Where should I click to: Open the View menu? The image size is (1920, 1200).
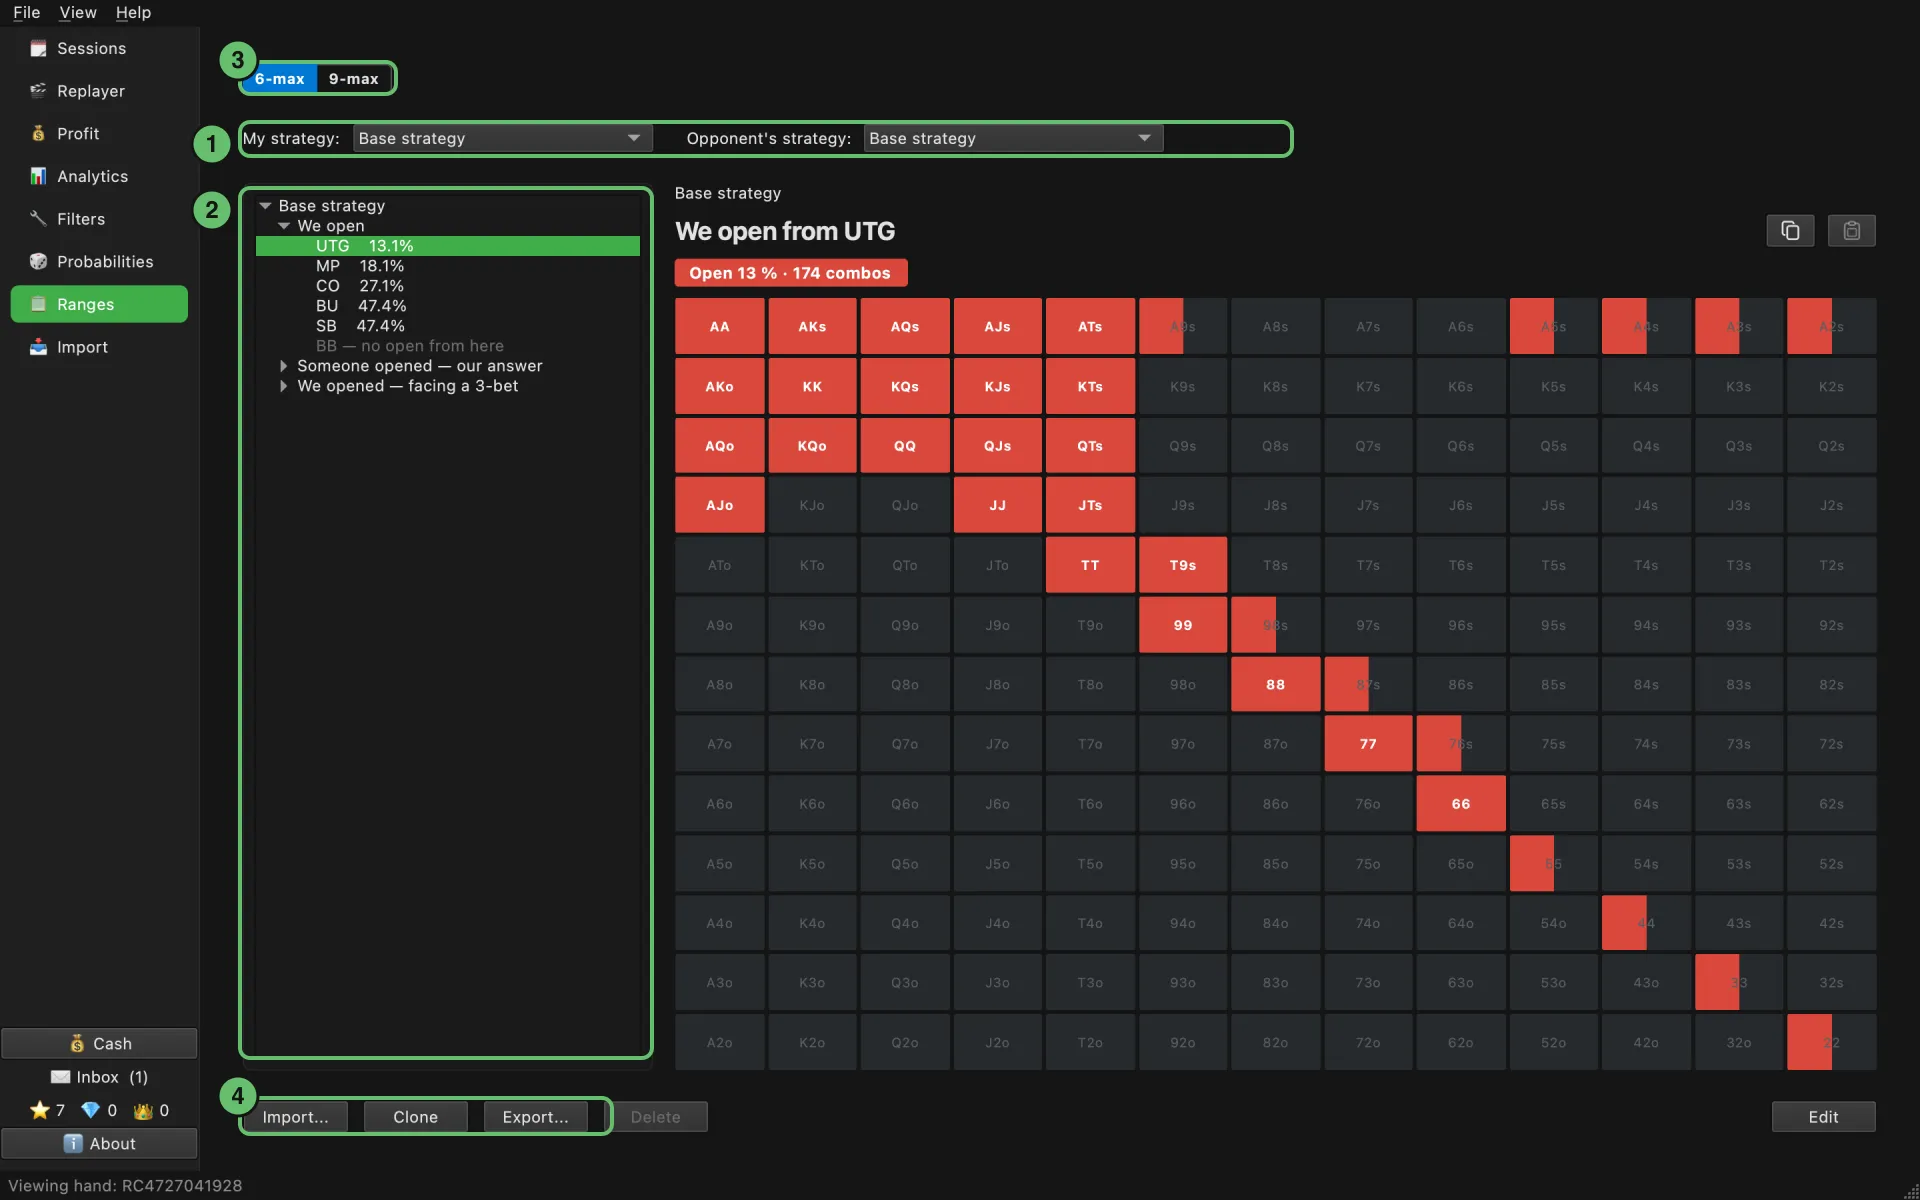click(x=78, y=12)
